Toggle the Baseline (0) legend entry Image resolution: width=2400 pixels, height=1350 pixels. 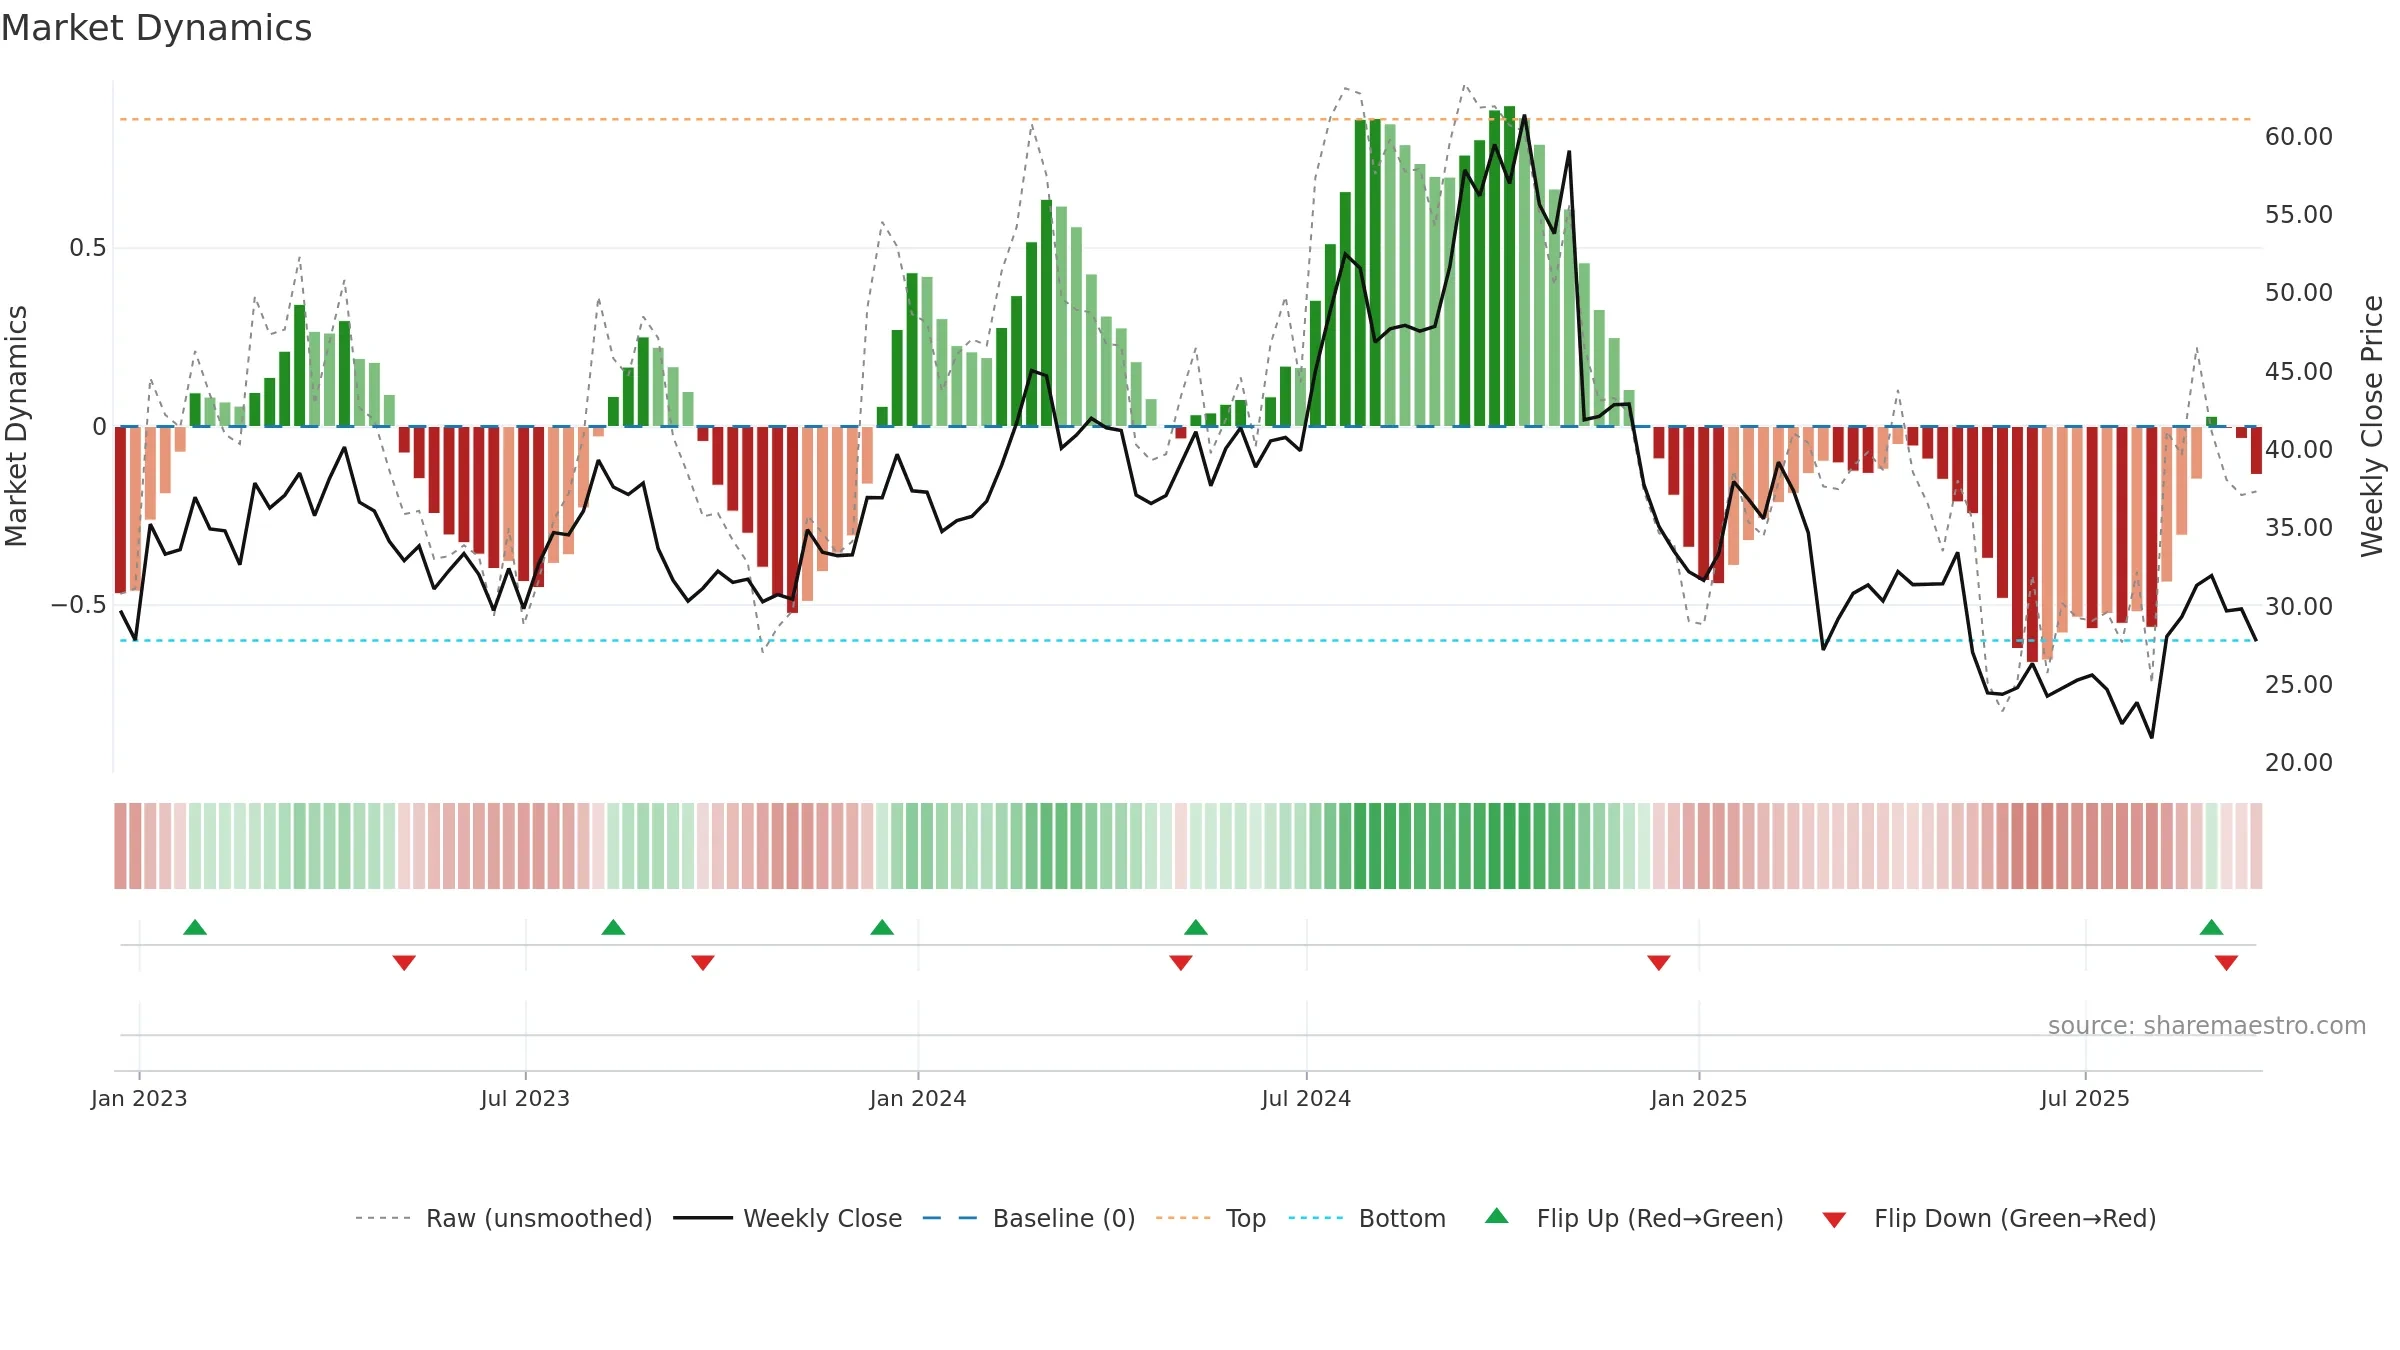point(1029,1218)
